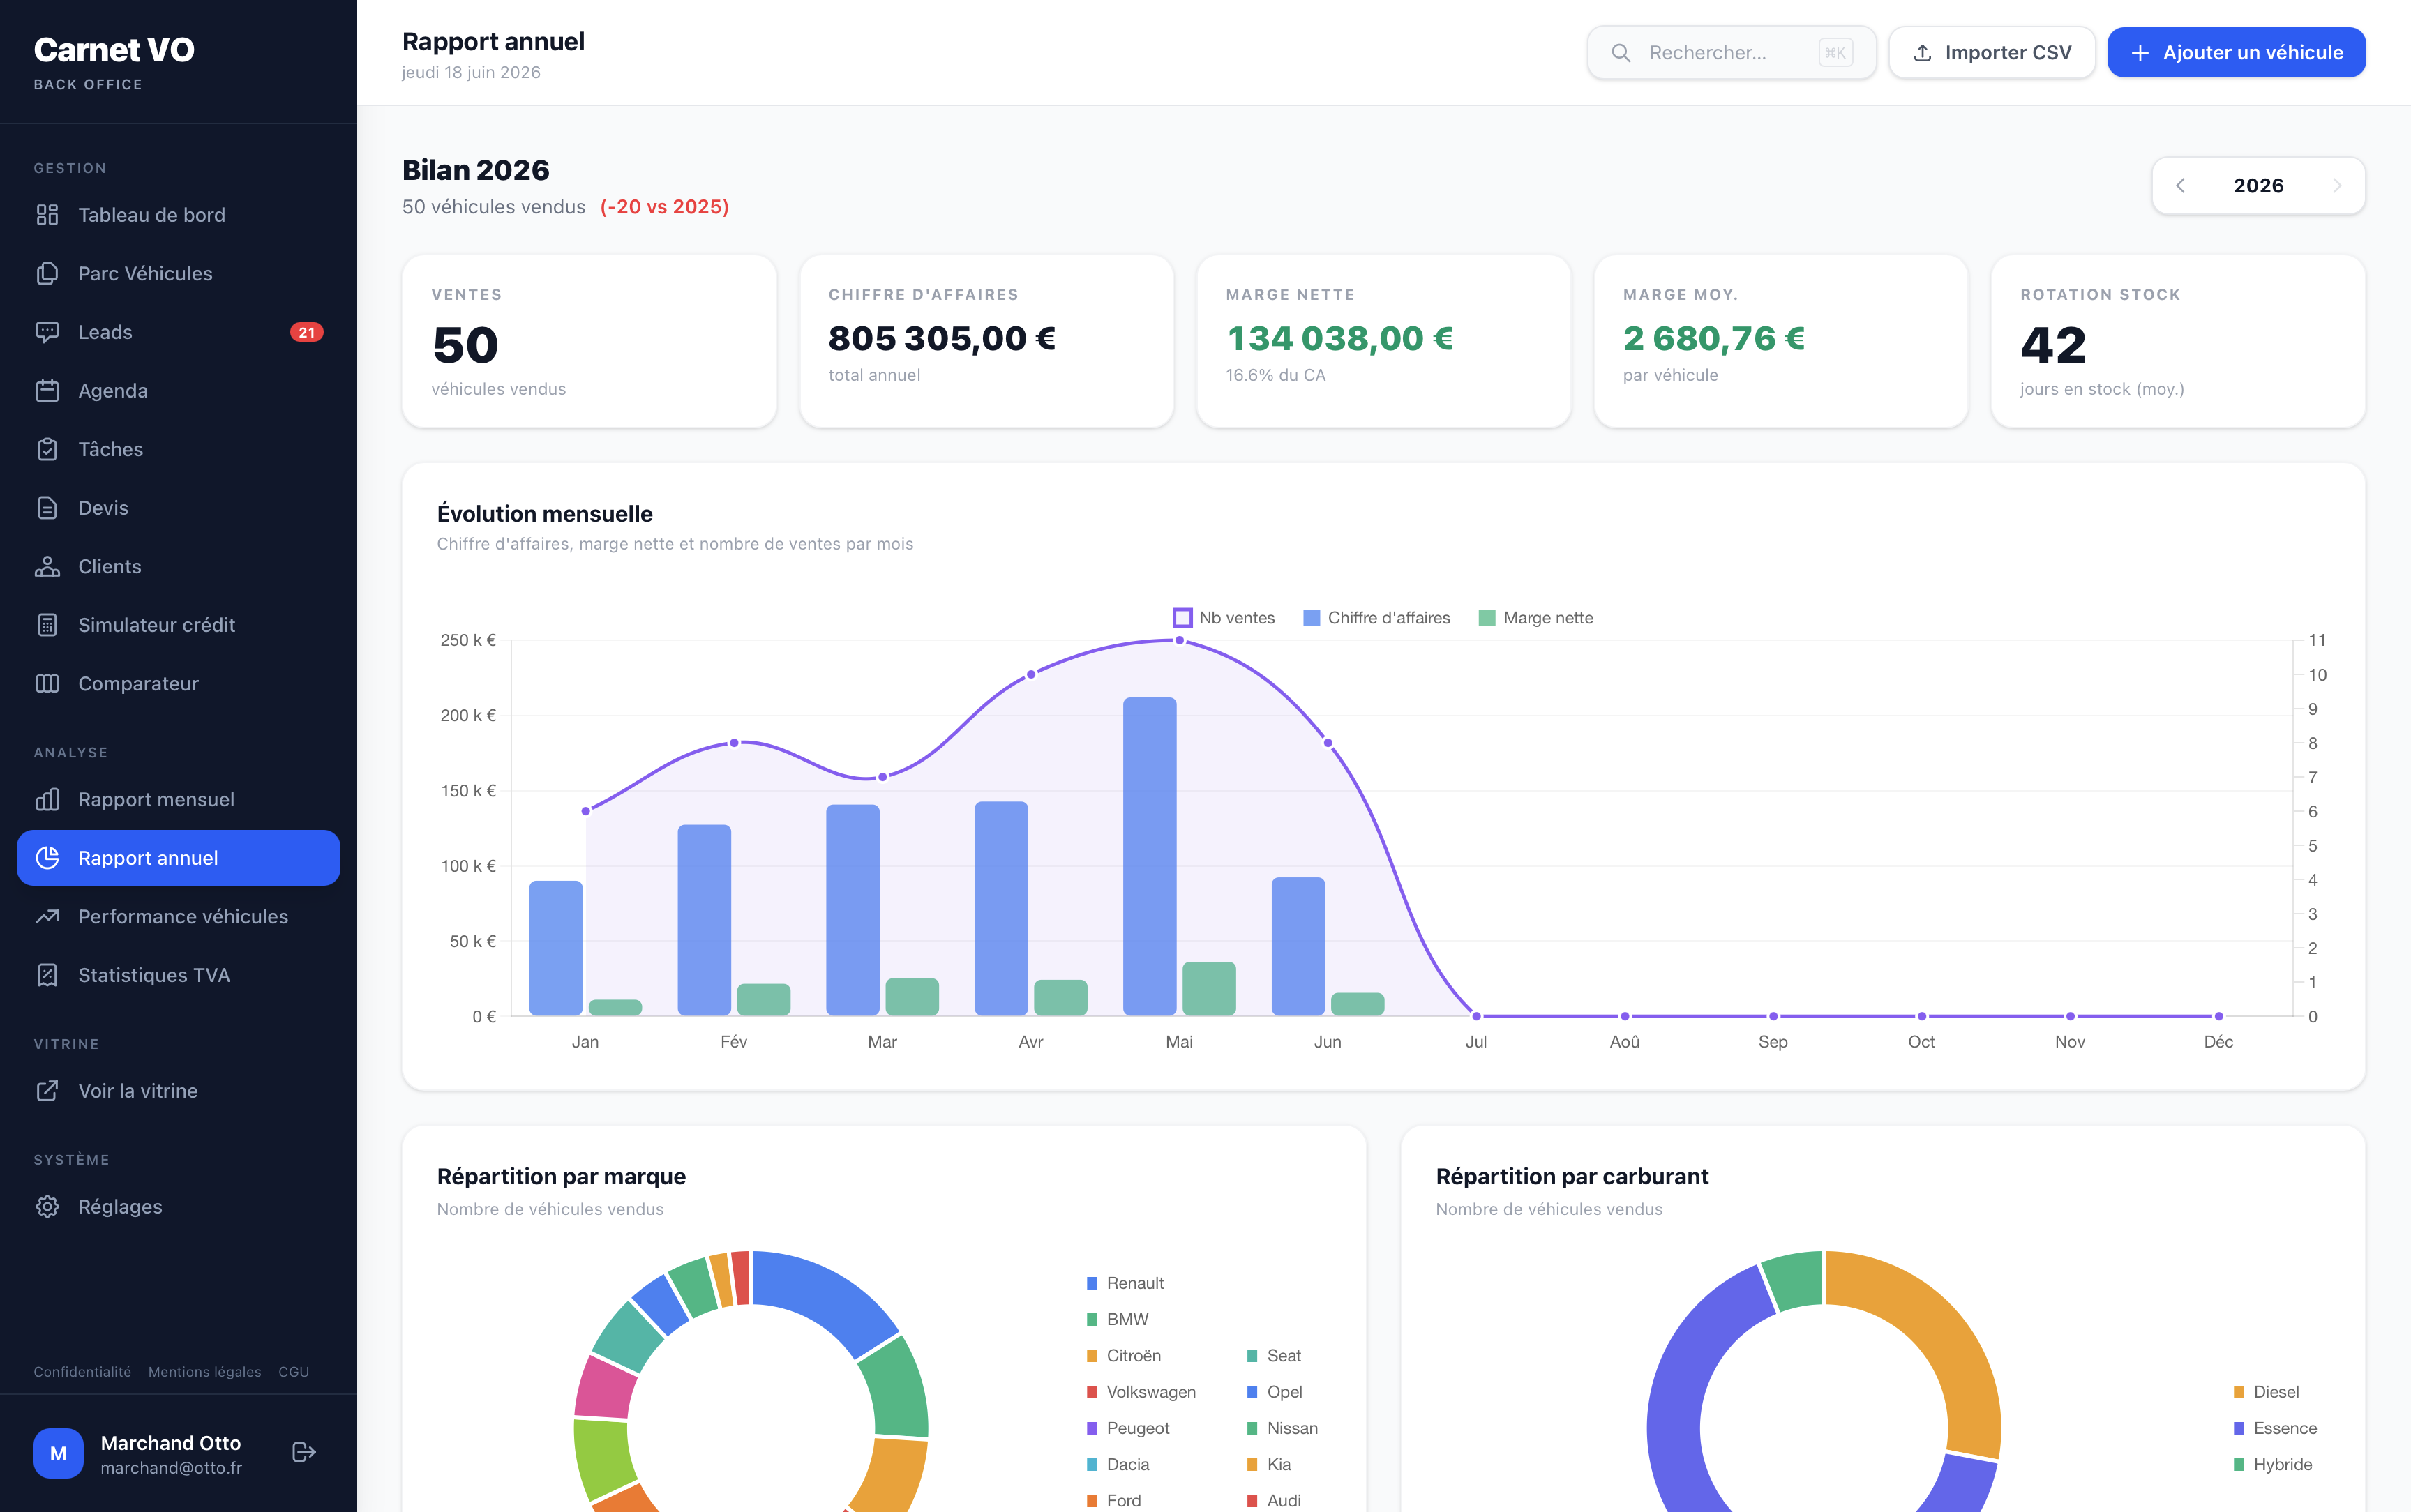
Task: Toggle Essence in the fuel chart legend
Action: pos(2275,1428)
